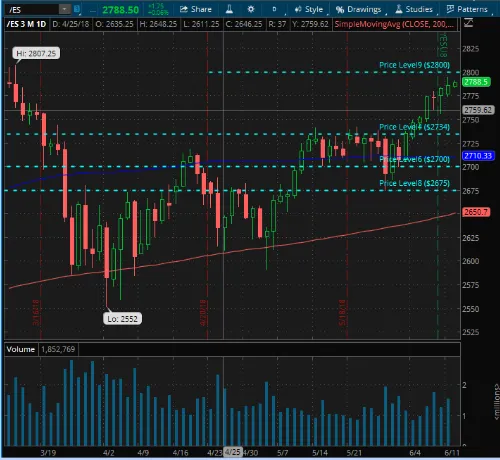Open the Patterns menu
500x460 pixels.
pos(467,9)
